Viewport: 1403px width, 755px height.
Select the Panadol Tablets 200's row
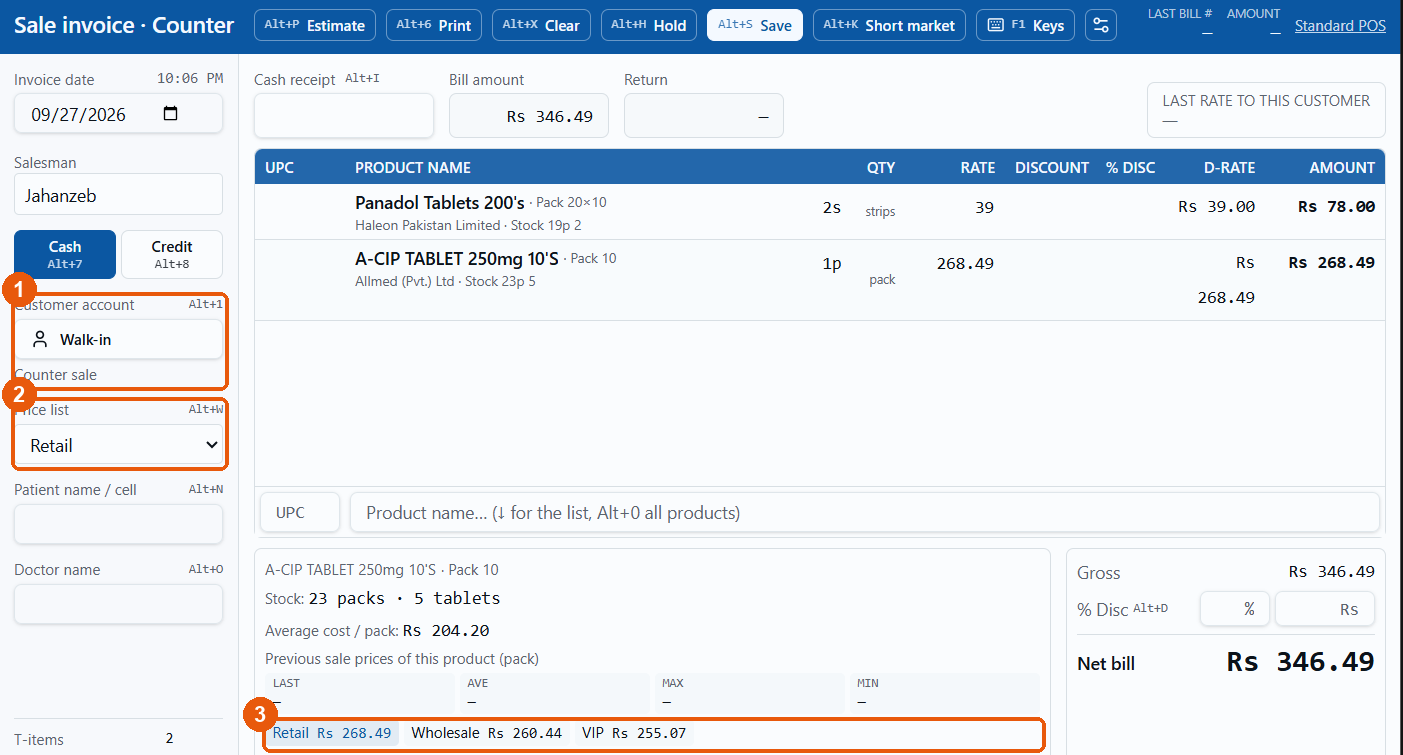click(x=820, y=212)
